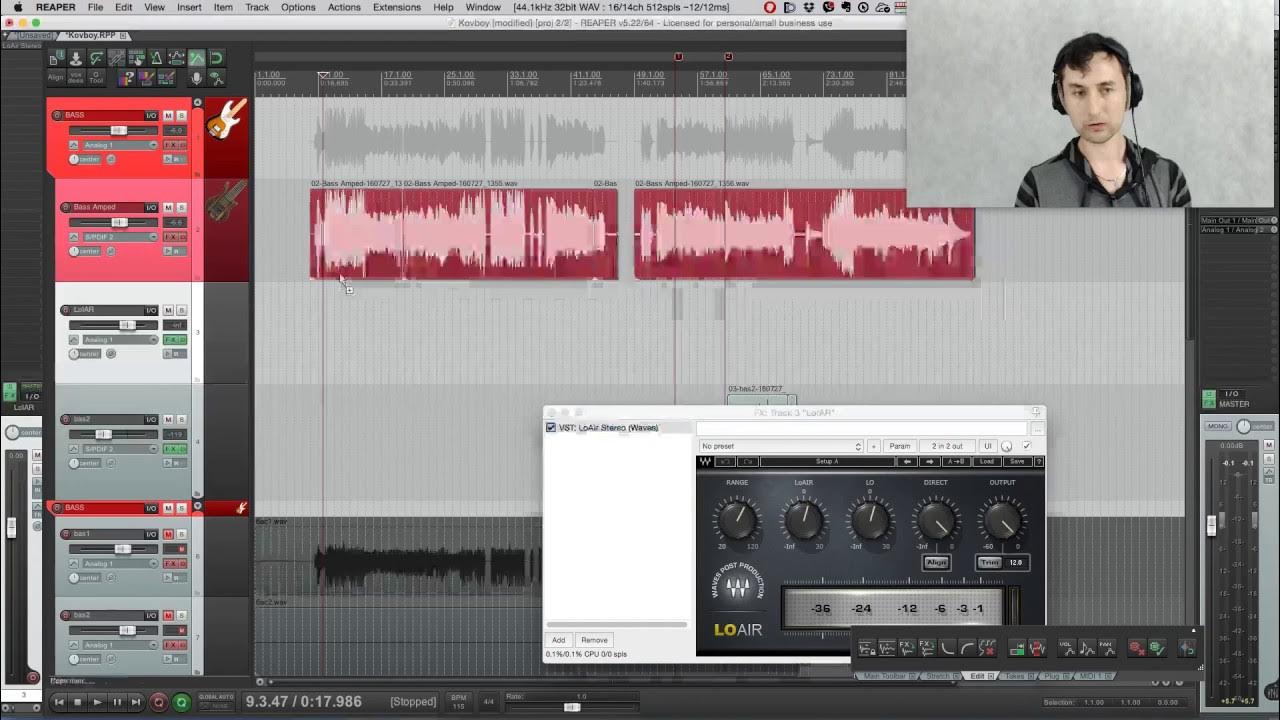Open envelope arrow button on Bass Amped track
The image size is (1280, 720).
coord(74,237)
